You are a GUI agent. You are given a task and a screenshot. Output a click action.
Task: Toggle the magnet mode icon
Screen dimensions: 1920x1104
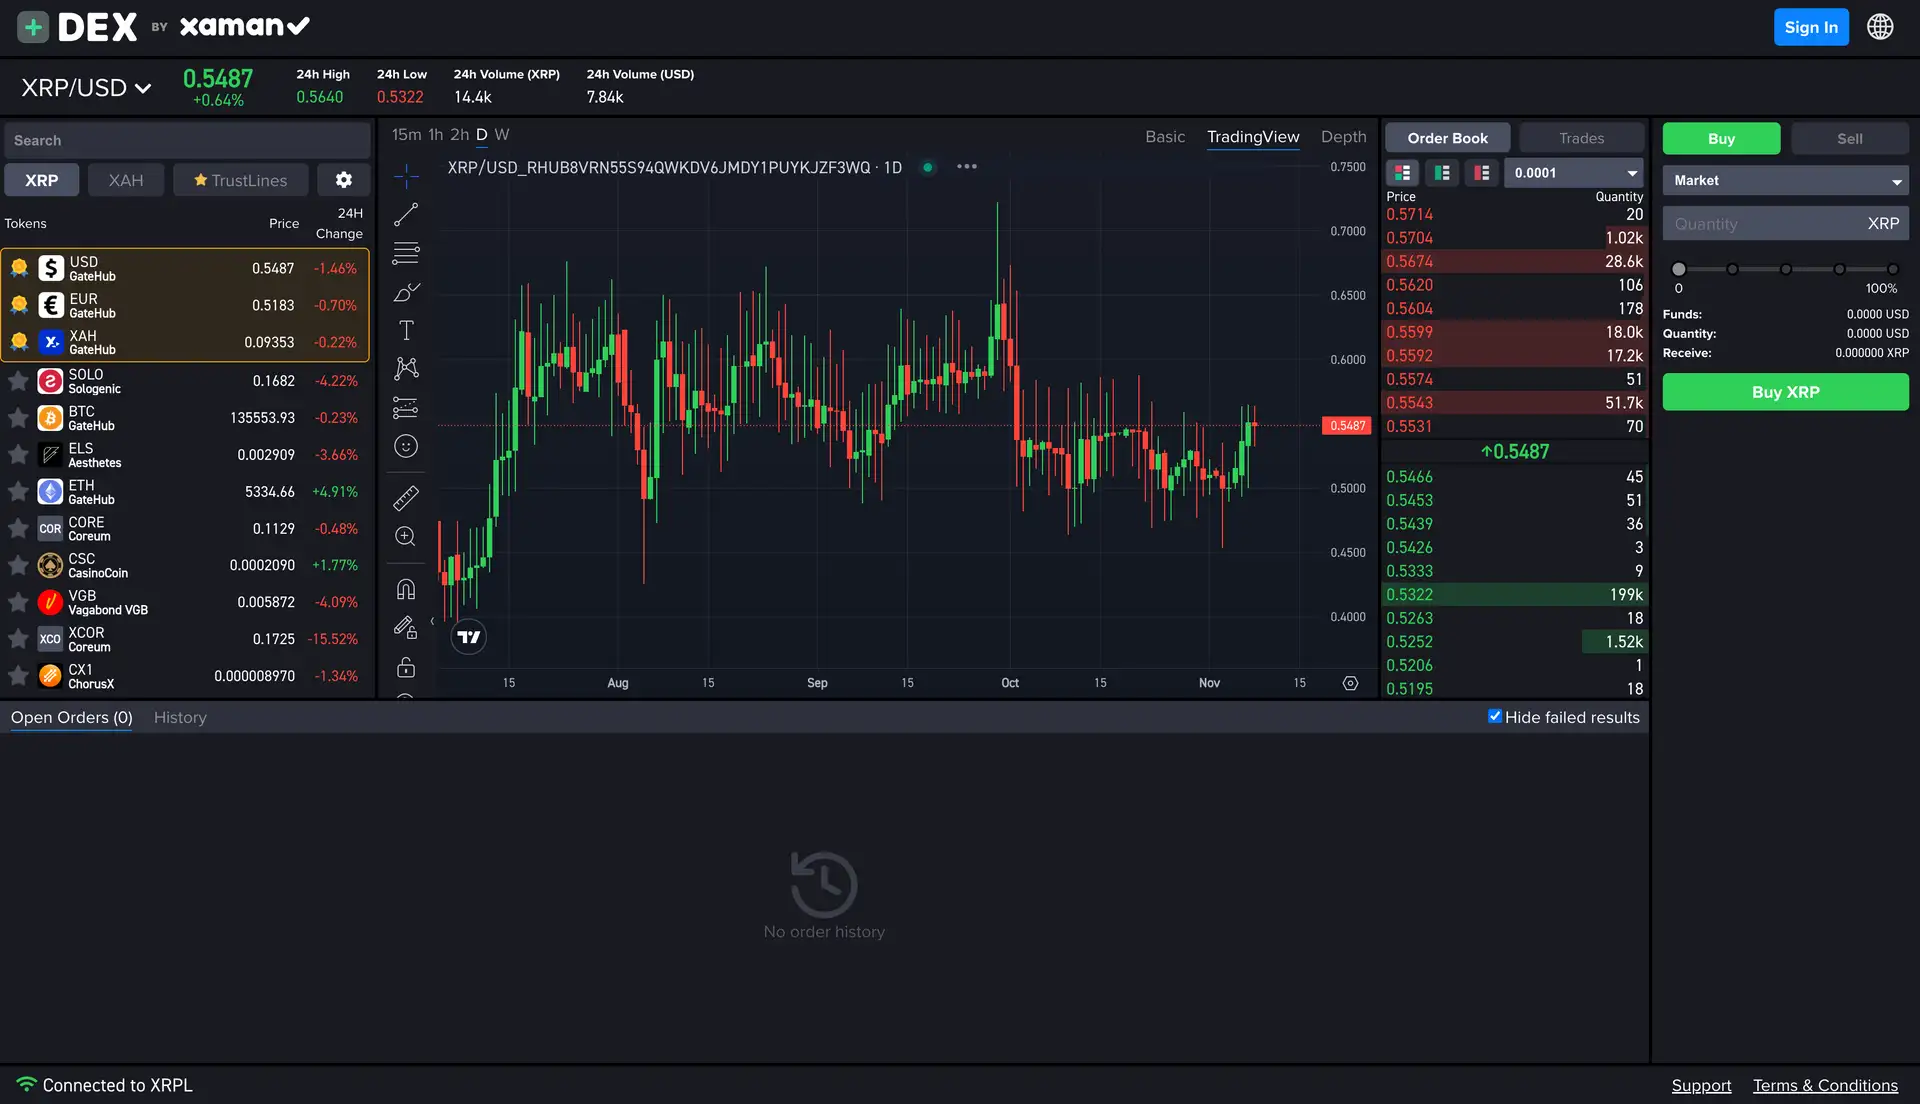click(406, 589)
